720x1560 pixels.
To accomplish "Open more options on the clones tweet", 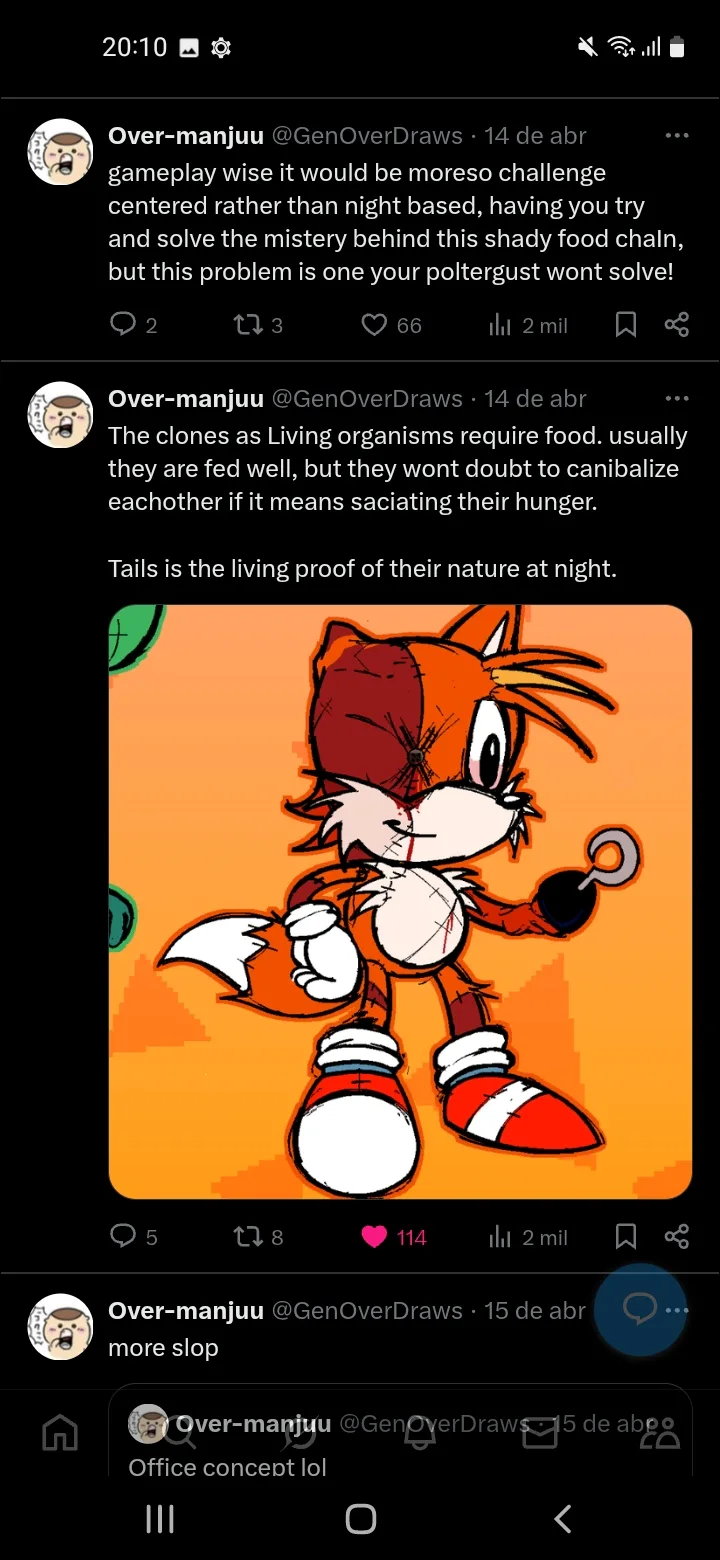I will tap(677, 399).
